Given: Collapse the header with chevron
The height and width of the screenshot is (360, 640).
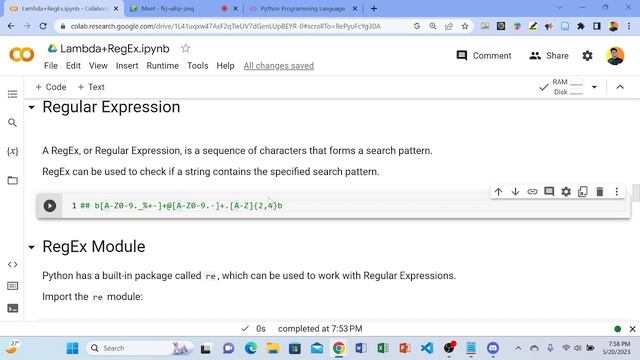Looking at the screenshot, I should pos(620,87).
